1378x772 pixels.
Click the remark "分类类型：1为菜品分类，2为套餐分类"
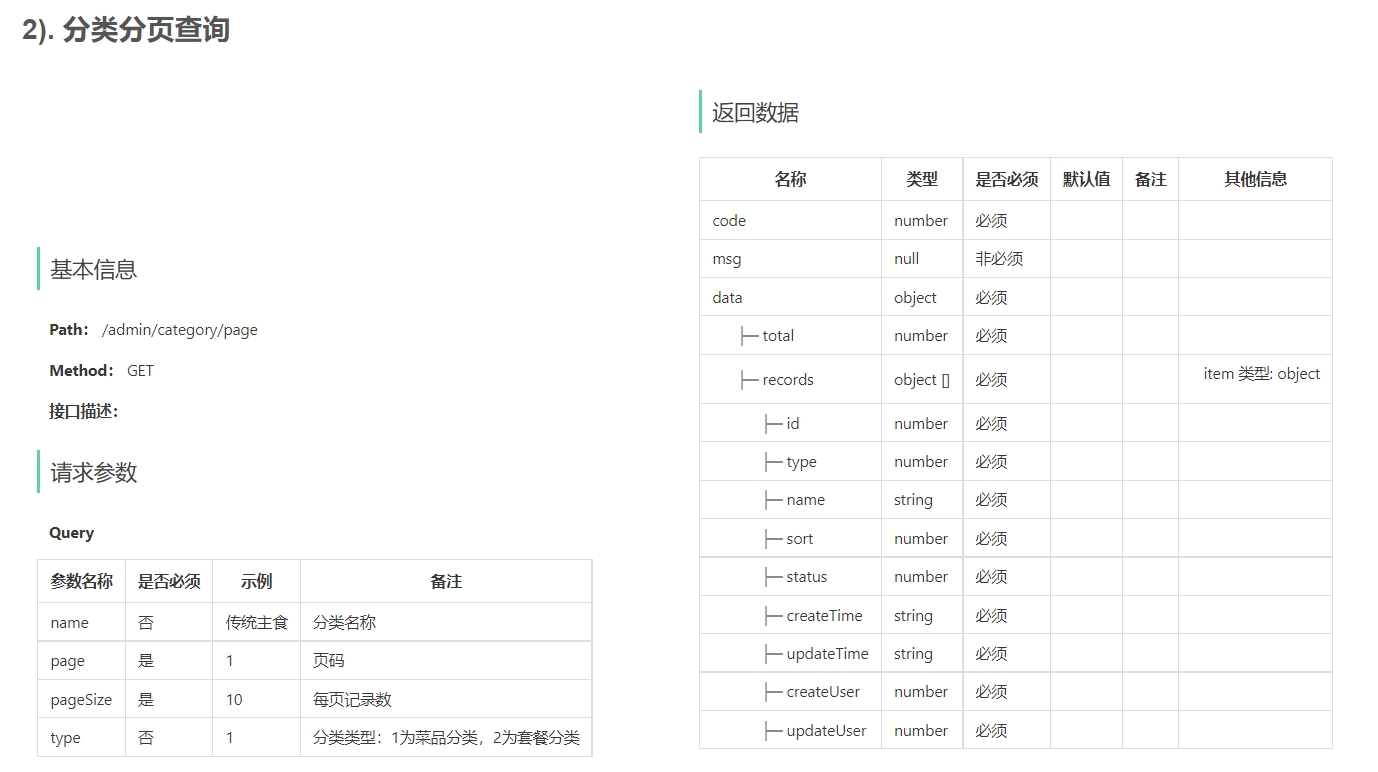(x=446, y=738)
